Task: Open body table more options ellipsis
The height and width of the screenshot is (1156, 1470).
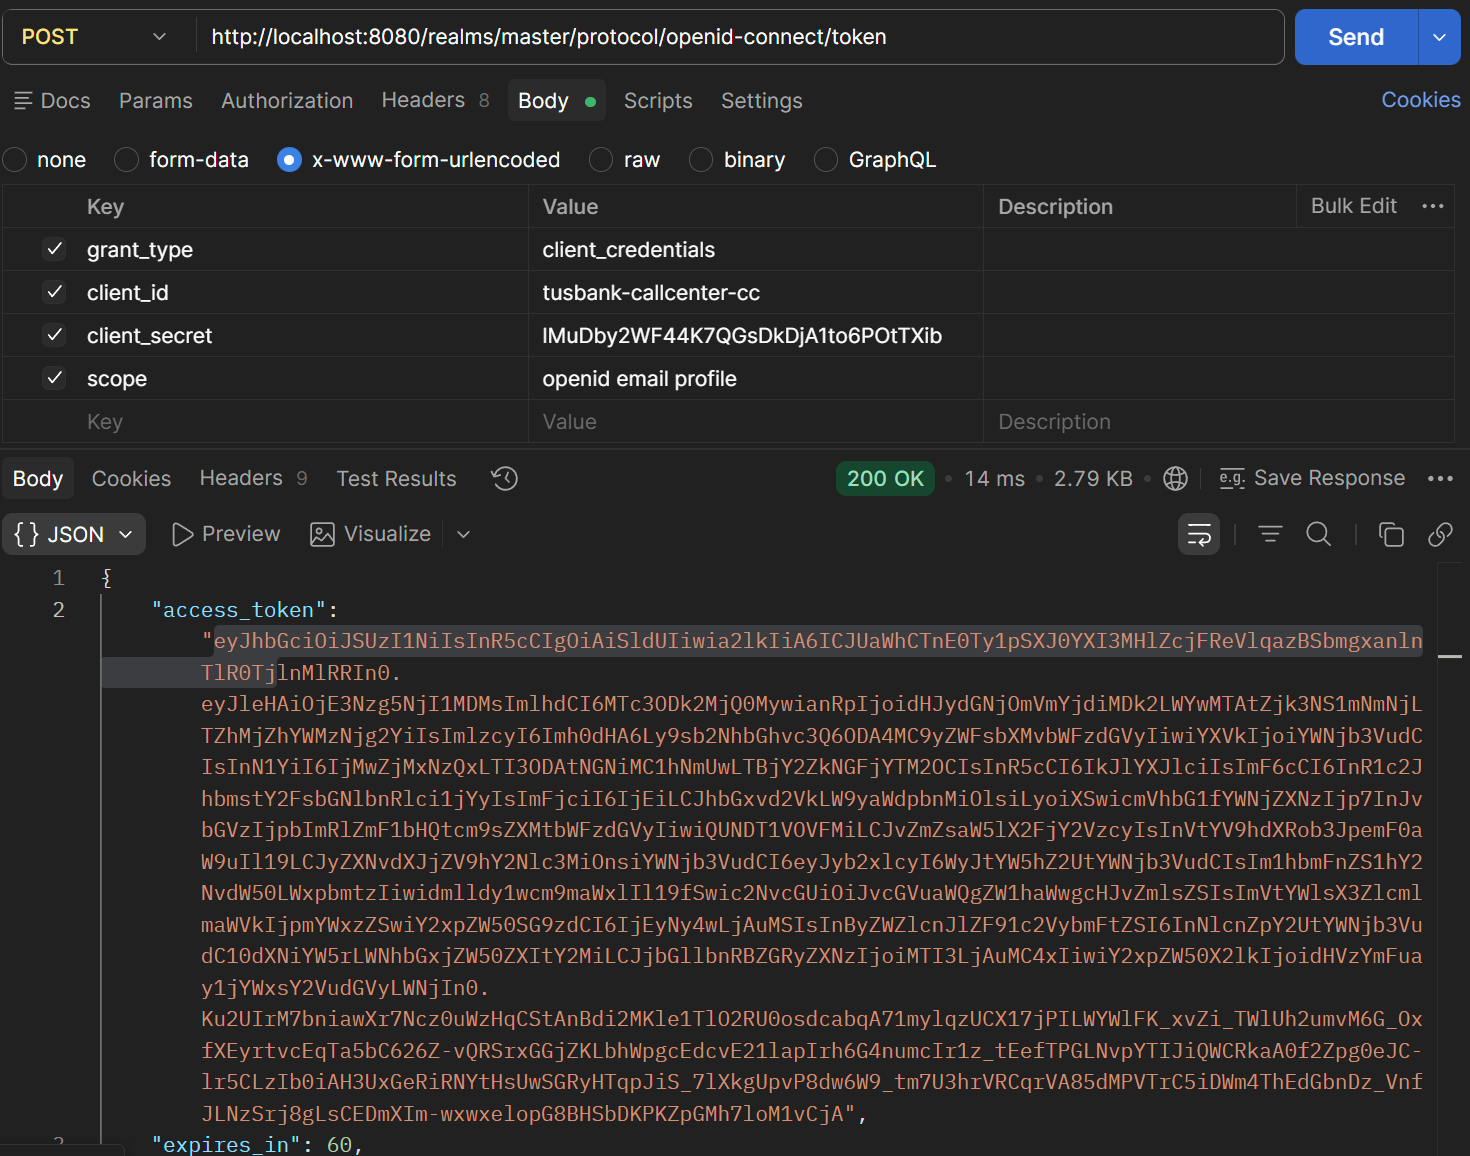Action: (1433, 206)
